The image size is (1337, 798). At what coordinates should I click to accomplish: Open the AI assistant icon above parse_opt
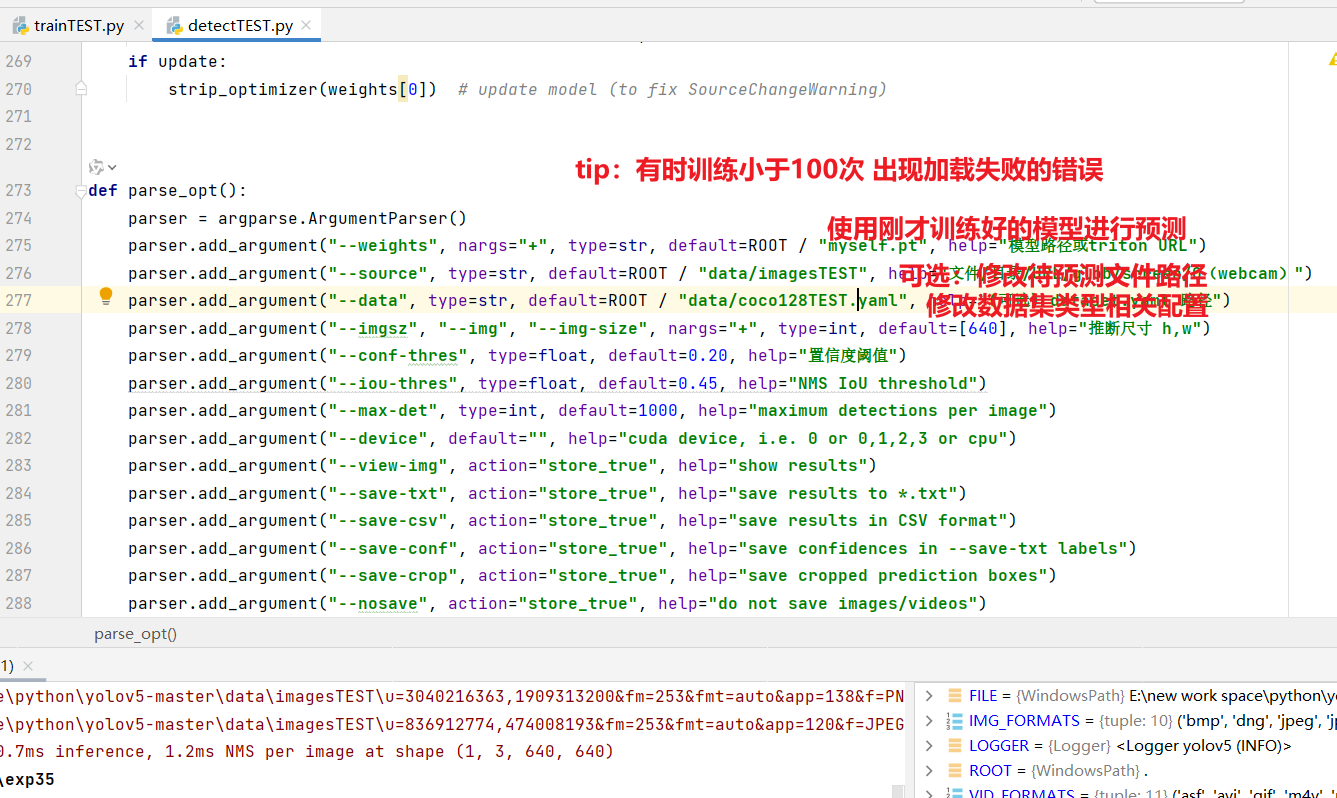[96, 167]
